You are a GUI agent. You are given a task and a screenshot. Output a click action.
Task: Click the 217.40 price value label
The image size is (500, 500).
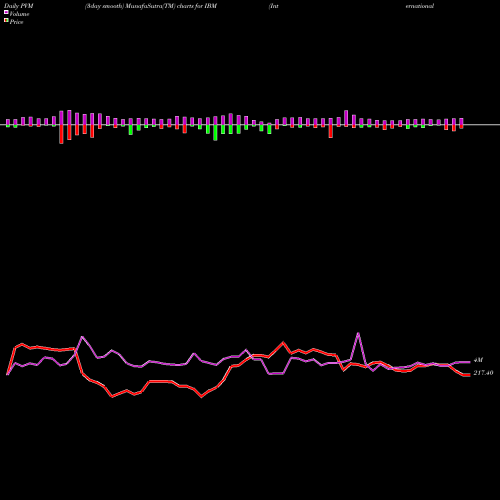(x=483, y=373)
